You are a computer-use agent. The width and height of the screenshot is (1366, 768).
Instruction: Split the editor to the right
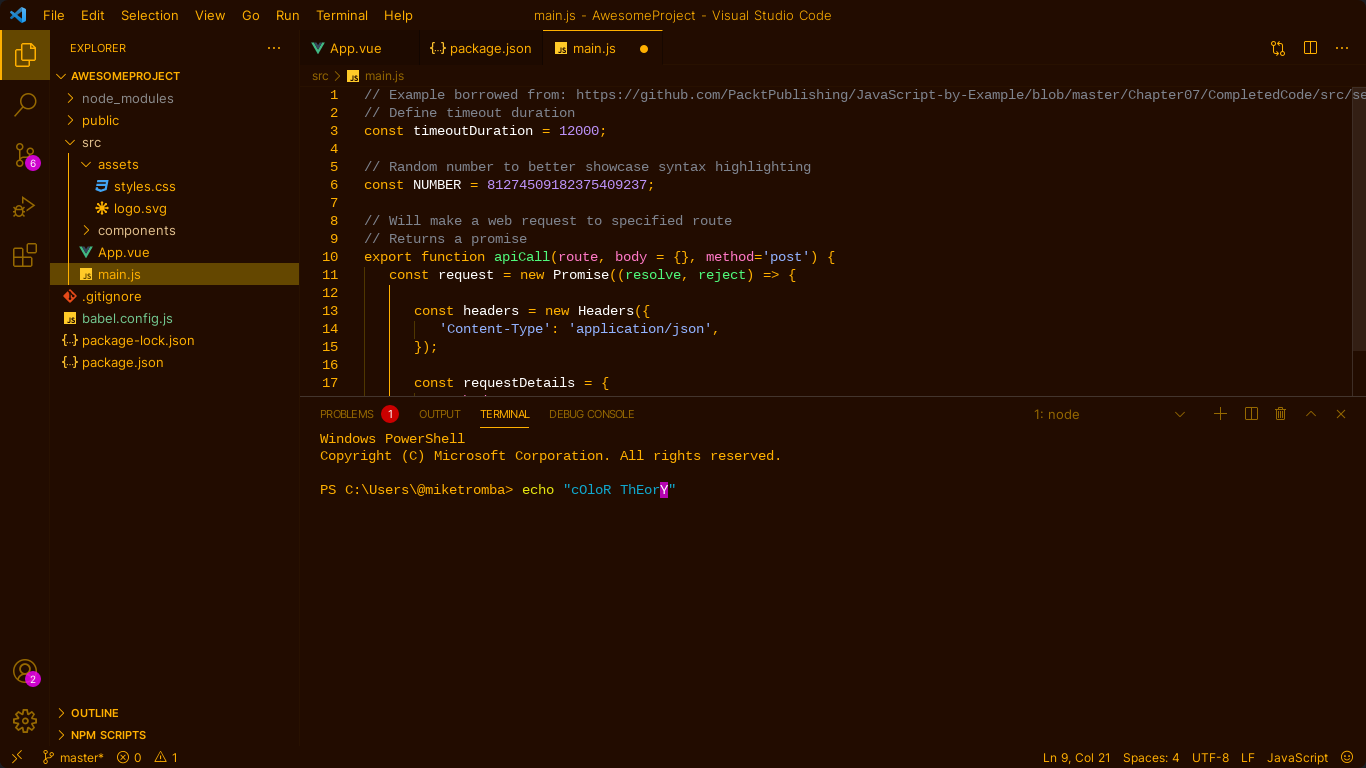[1310, 48]
